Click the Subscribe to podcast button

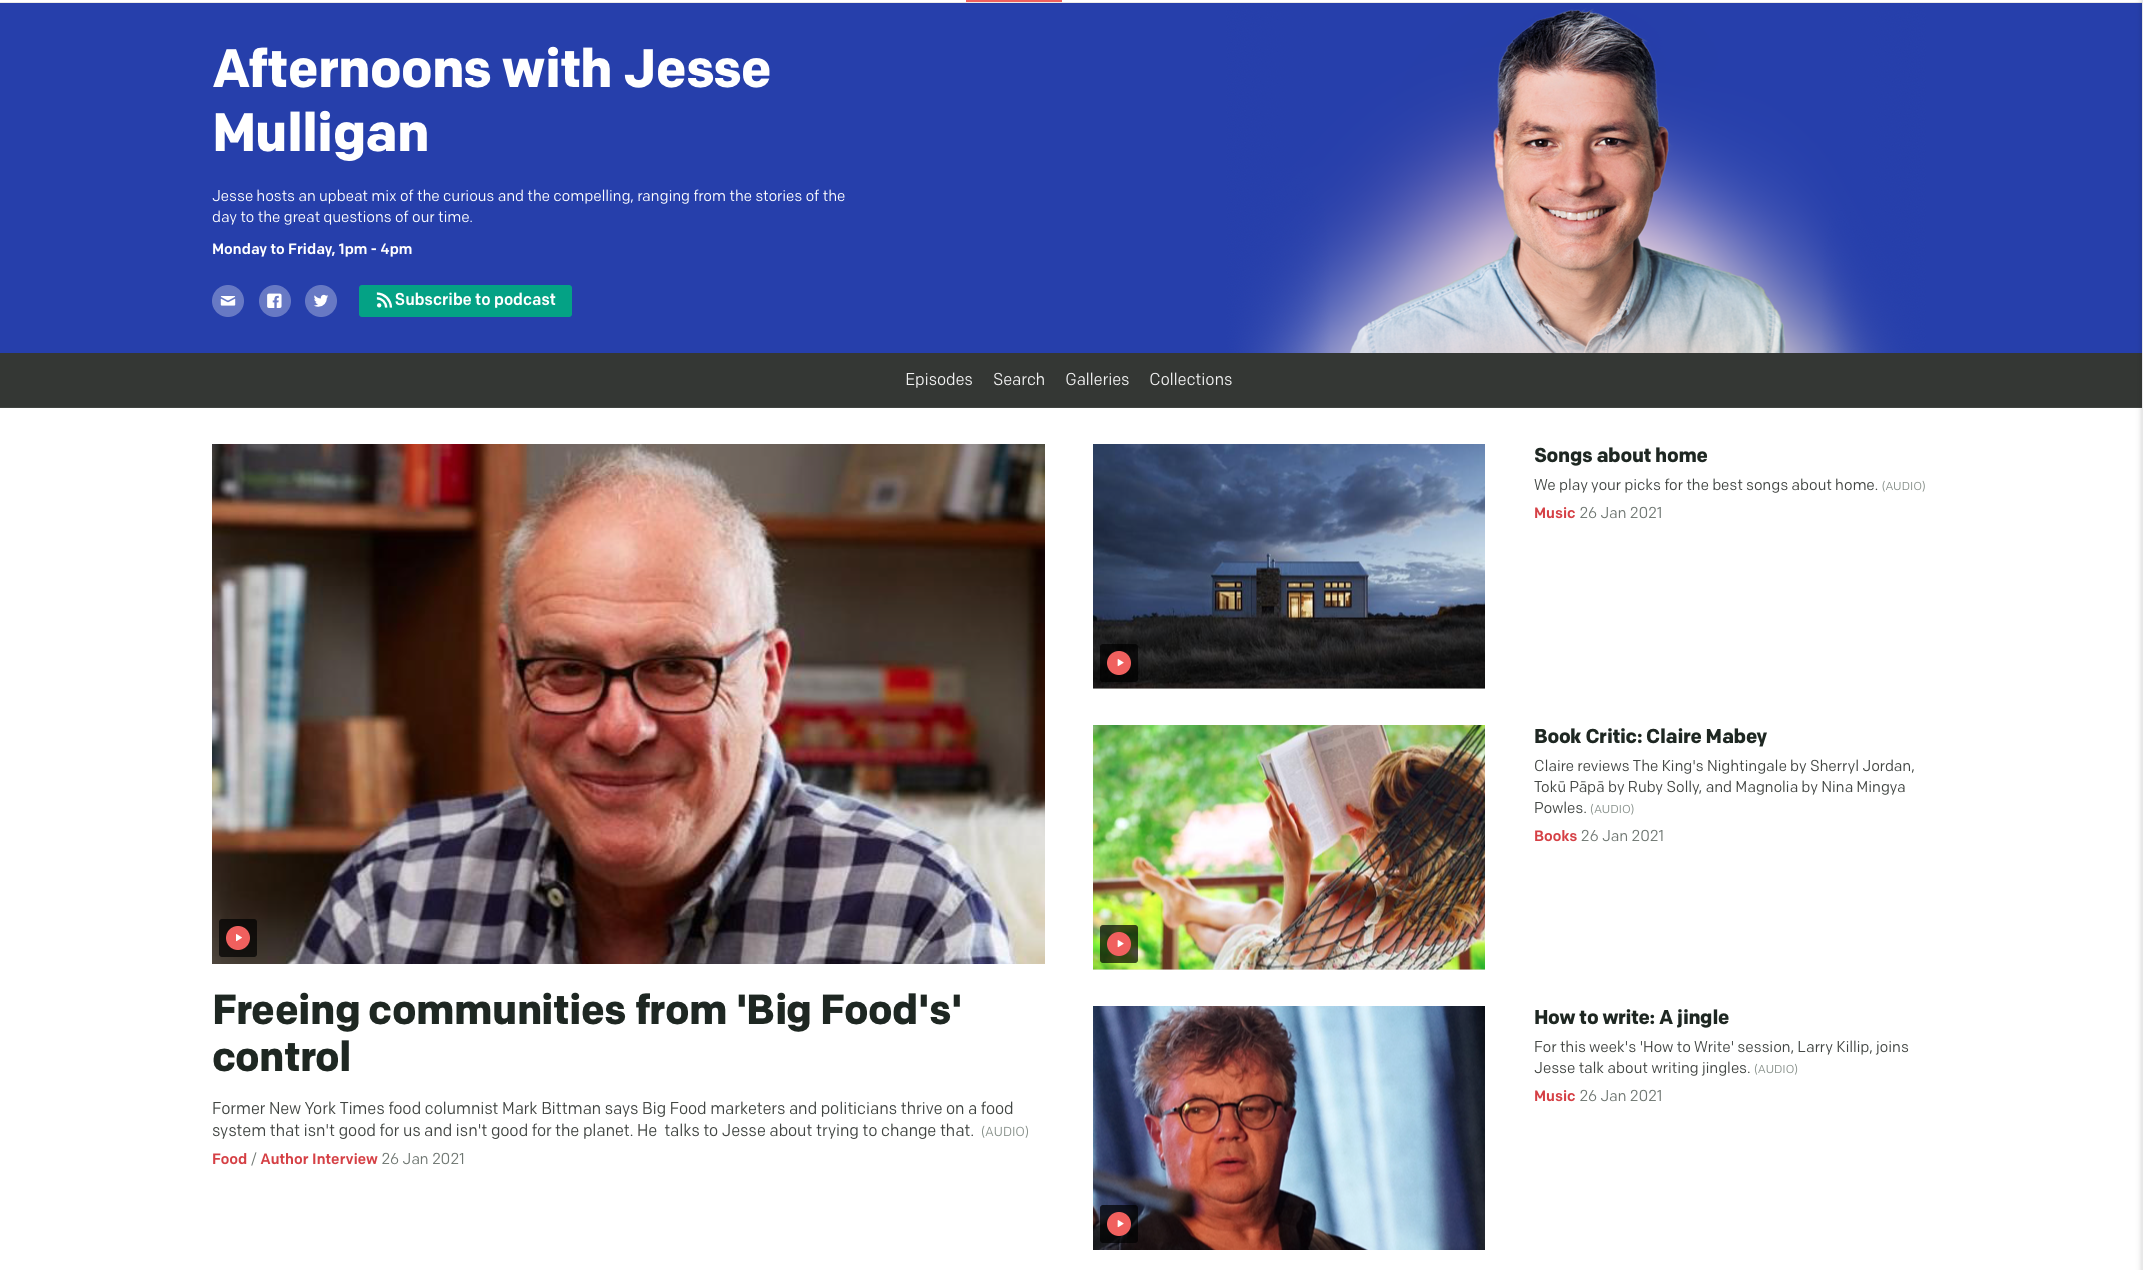465,300
